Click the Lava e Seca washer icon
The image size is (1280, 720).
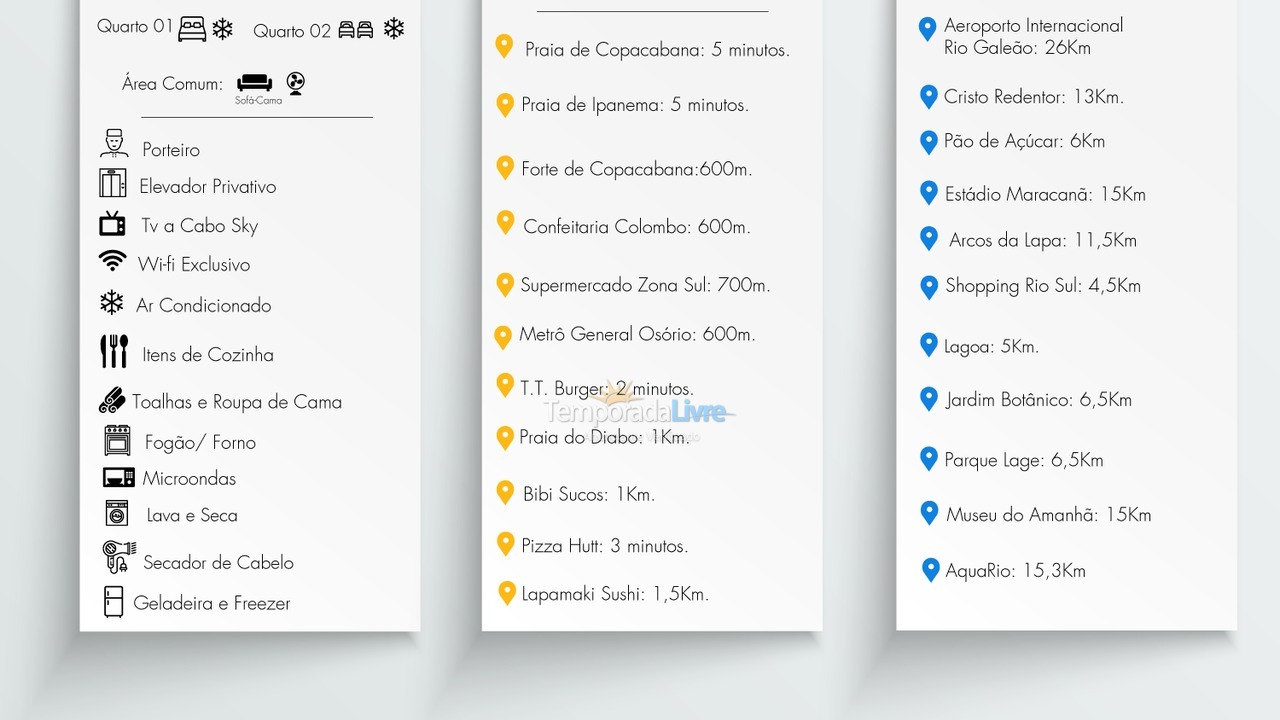coord(117,513)
